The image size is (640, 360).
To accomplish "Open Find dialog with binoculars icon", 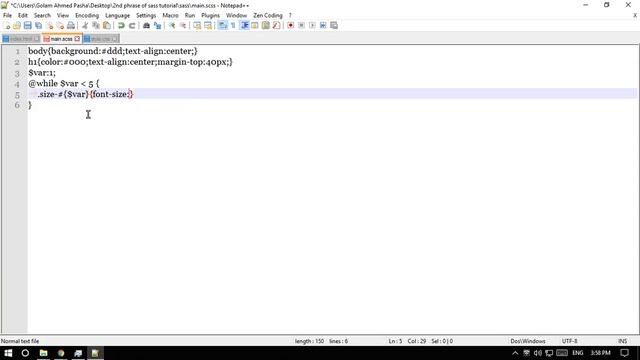I will tap(146, 25).
